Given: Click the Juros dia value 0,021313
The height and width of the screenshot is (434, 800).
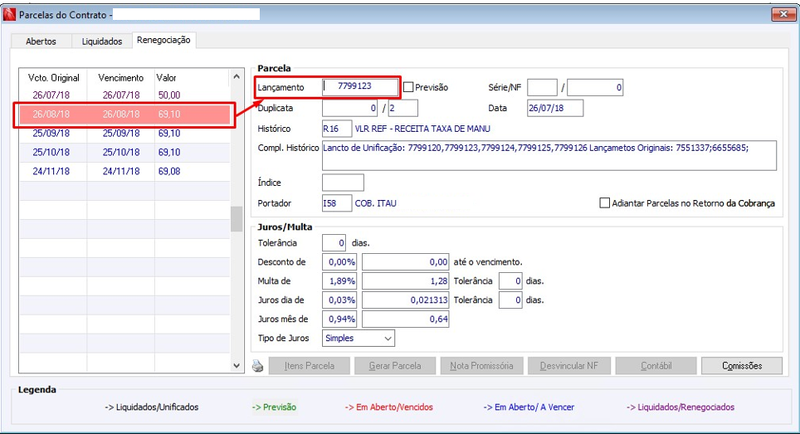Looking at the screenshot, I should (x=406, y=300).
